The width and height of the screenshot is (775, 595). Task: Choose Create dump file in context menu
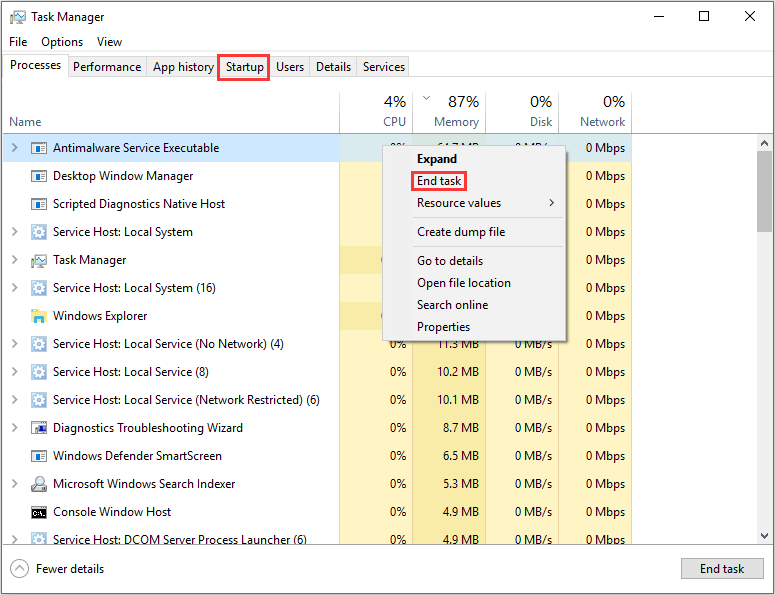tap(461, 232)
